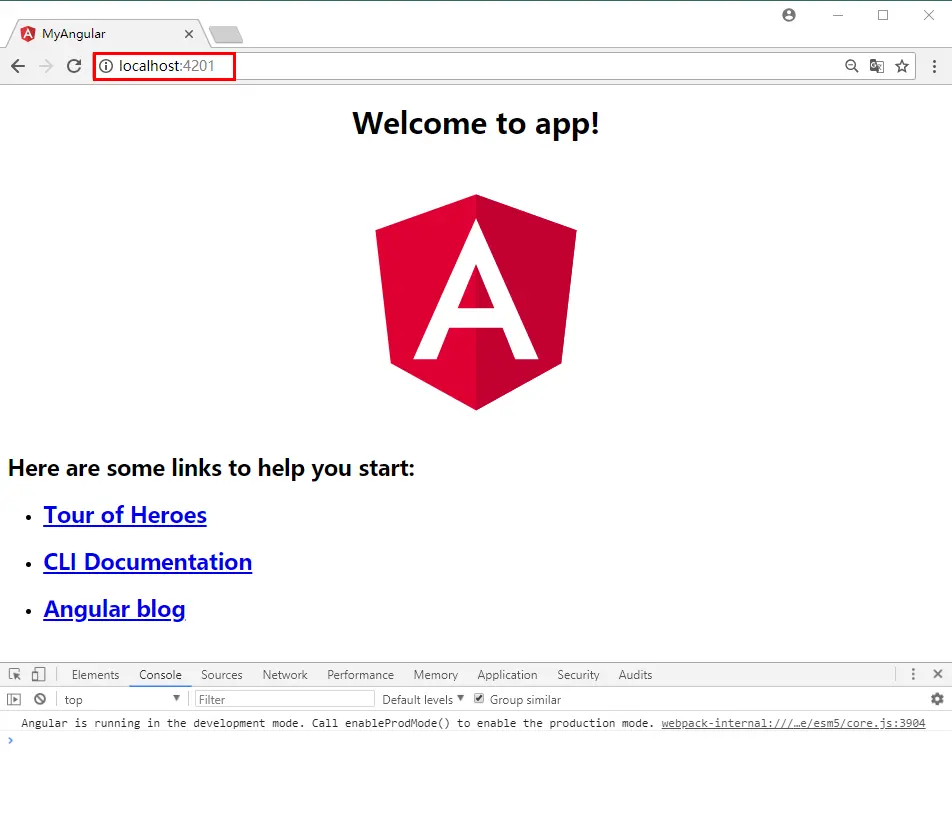This screenshot has height=821, width=952.
Task: Close the Chrome window
Action: pyautogui.click(x=929, y=15)
